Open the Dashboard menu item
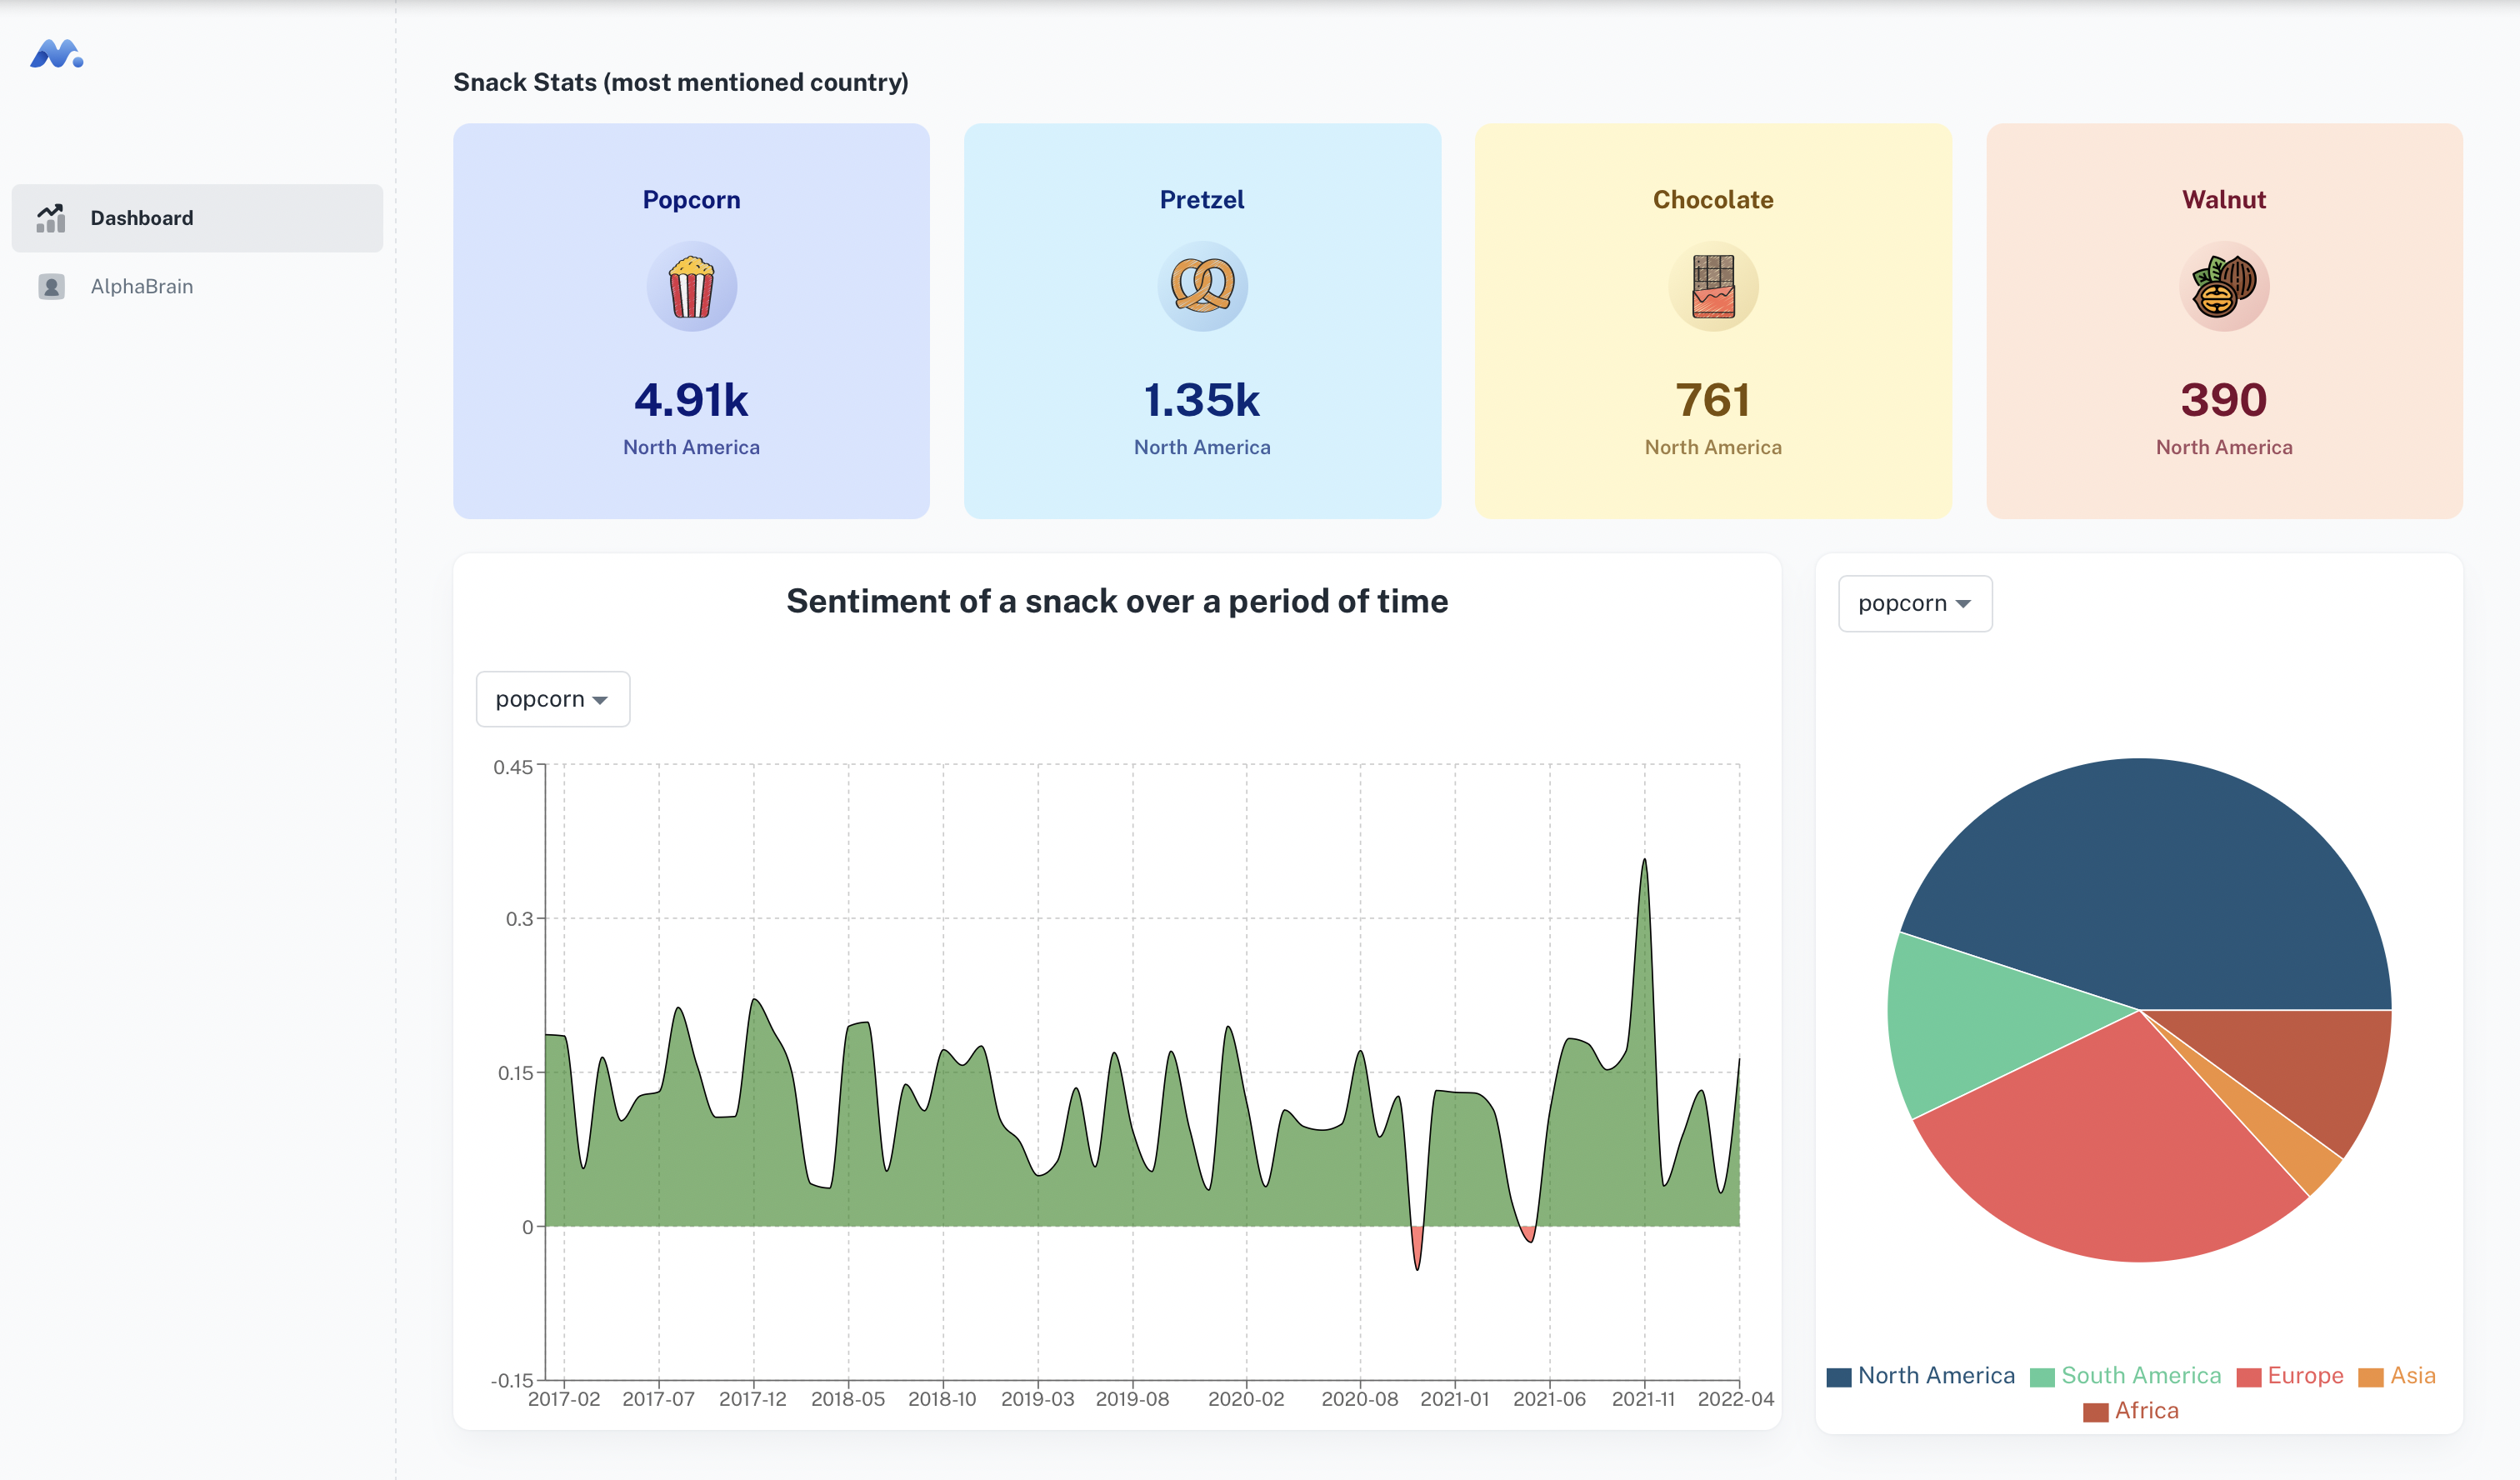Viewport: 2520px width, 1480px height. 197,218
